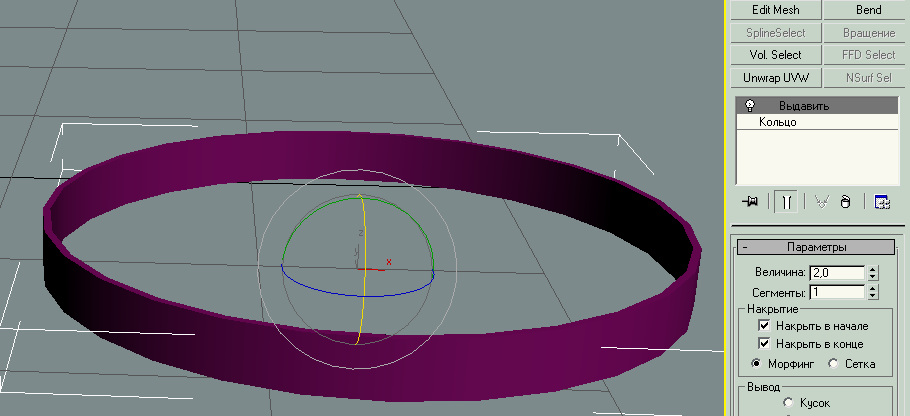Image resolution: width=910 pixels, height=416 pixels.
Task: Select the Морфинг radio button
Action: point(756,363)
